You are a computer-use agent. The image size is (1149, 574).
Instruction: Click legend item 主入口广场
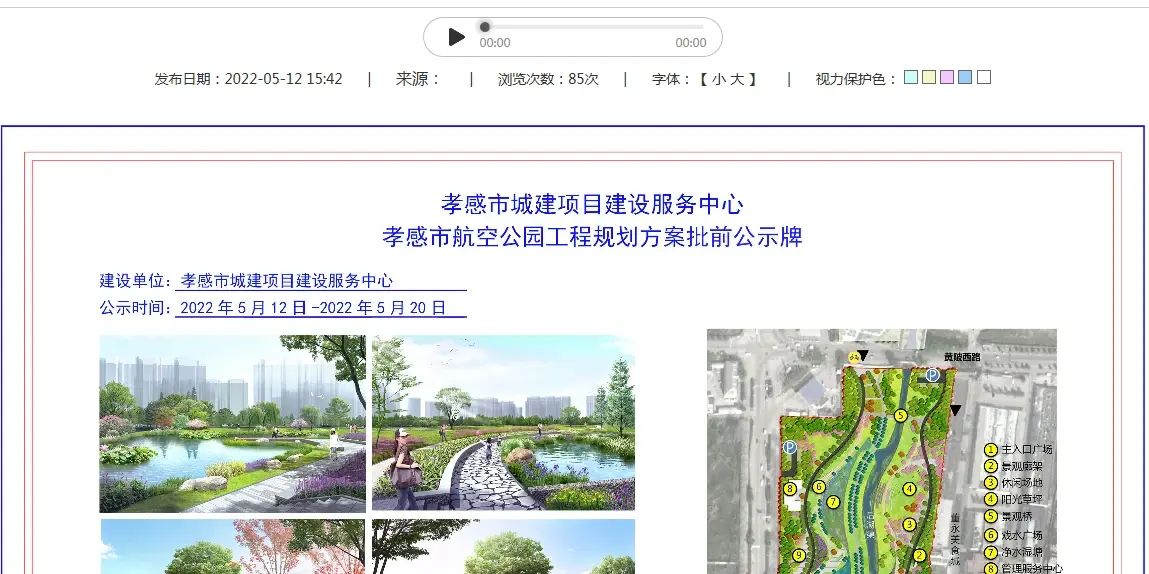click(1027, 449)
